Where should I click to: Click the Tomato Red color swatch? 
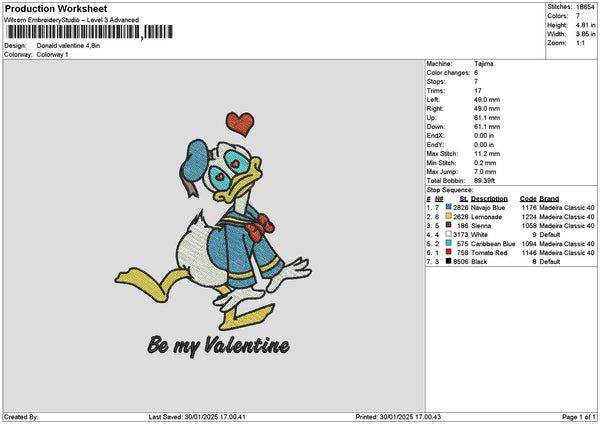(448, 252)
